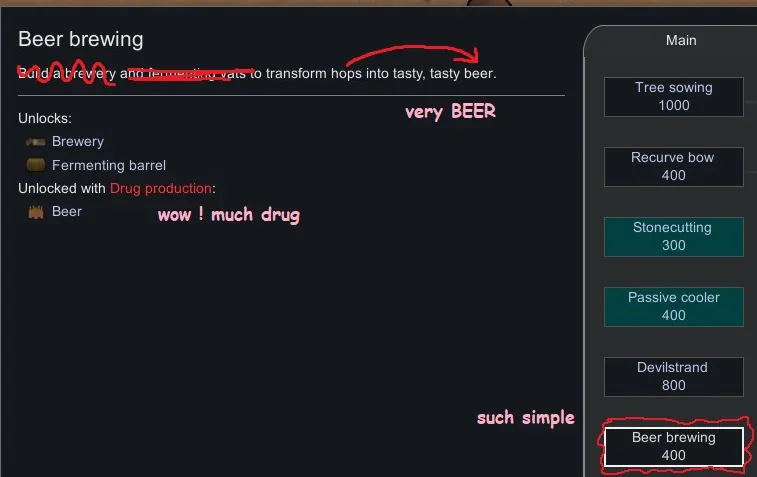Click the Unlocks section heading
757x477 pixels.
(45, 118)
